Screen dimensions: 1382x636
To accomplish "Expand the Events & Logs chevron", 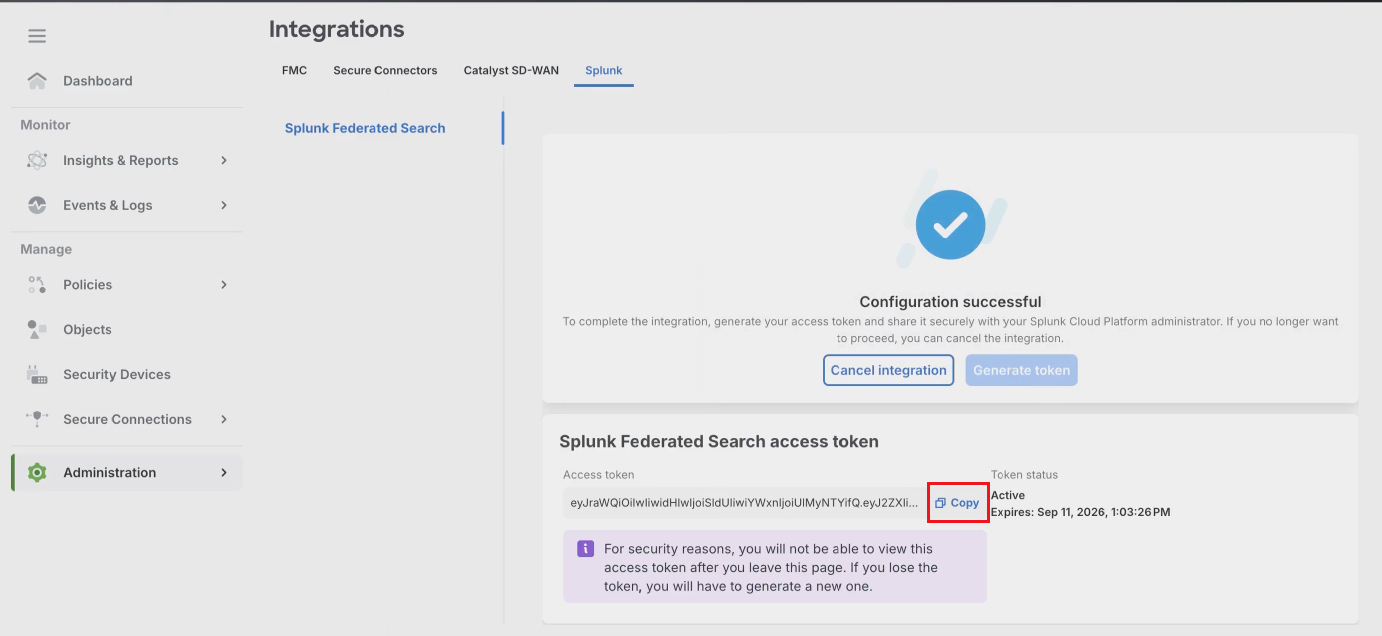I will coord(224,205).
